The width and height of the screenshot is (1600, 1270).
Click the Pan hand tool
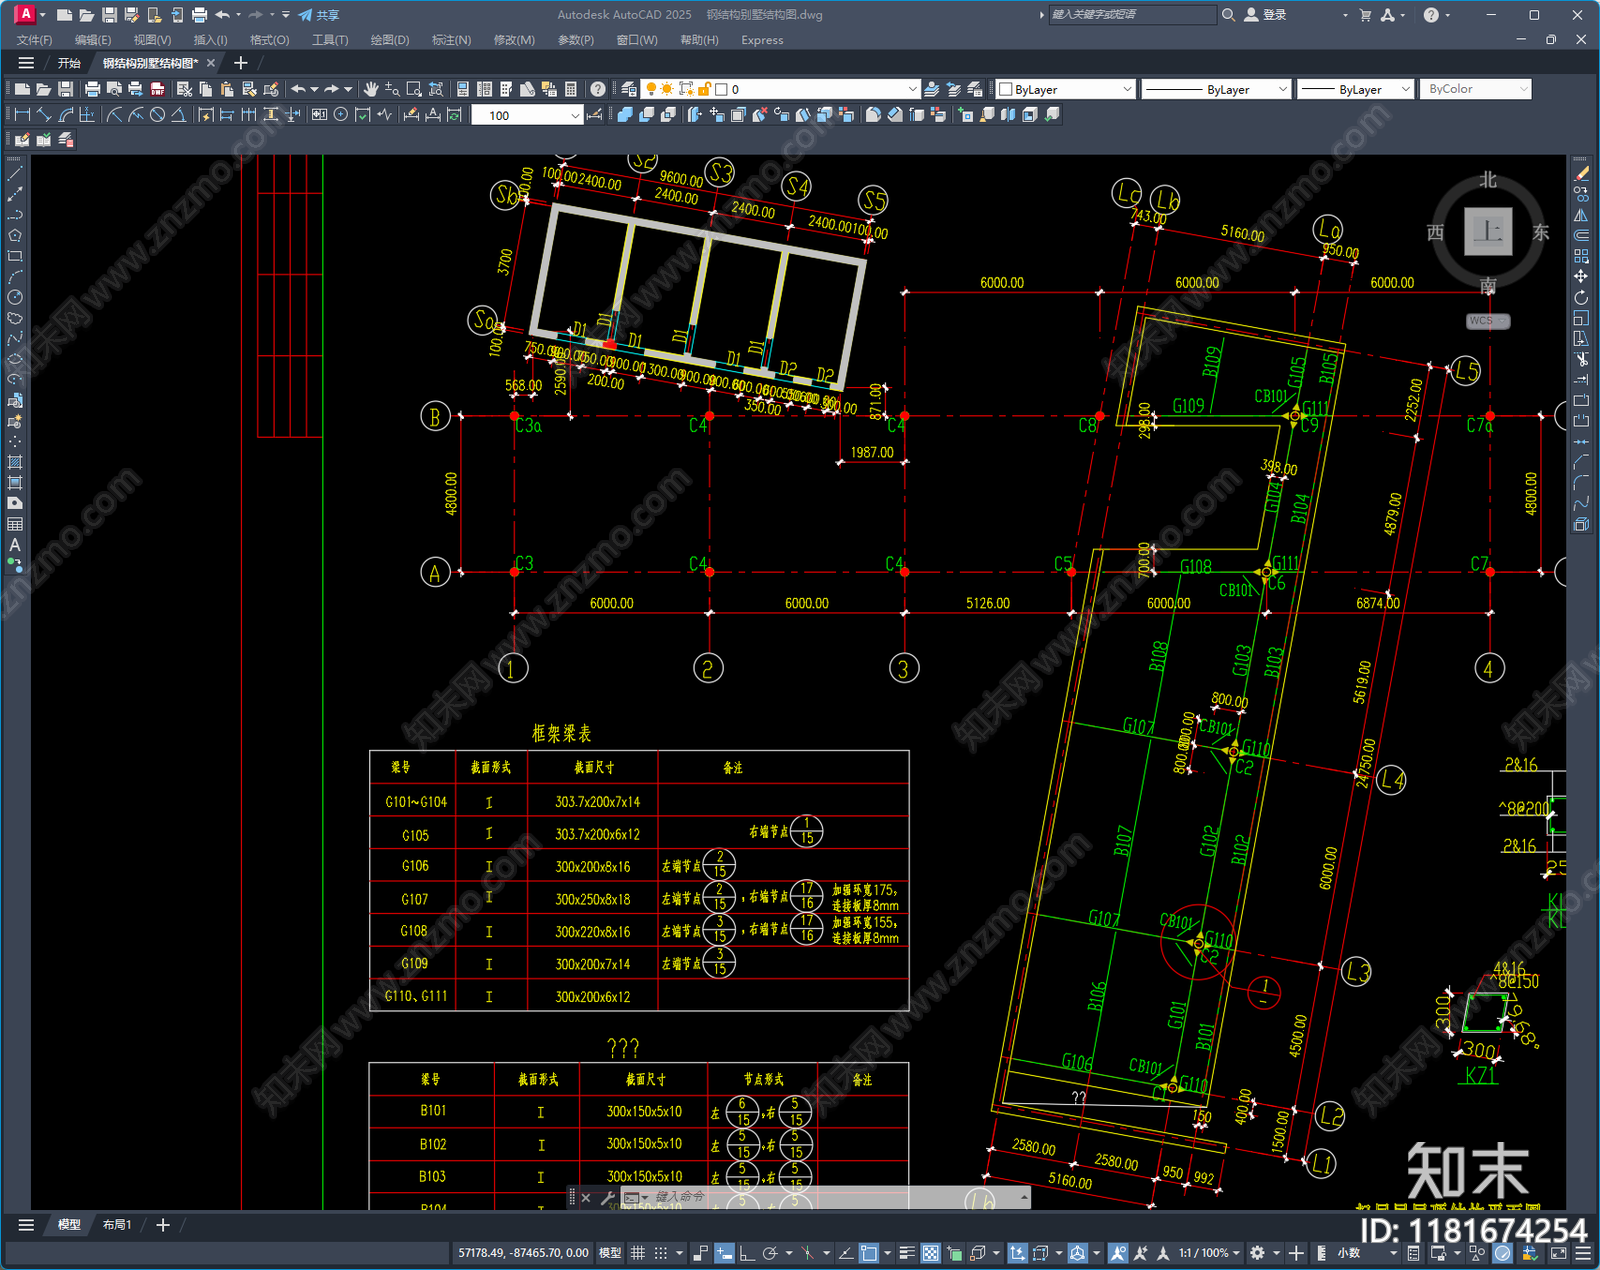pyautogui.click(x=371, y=89)
